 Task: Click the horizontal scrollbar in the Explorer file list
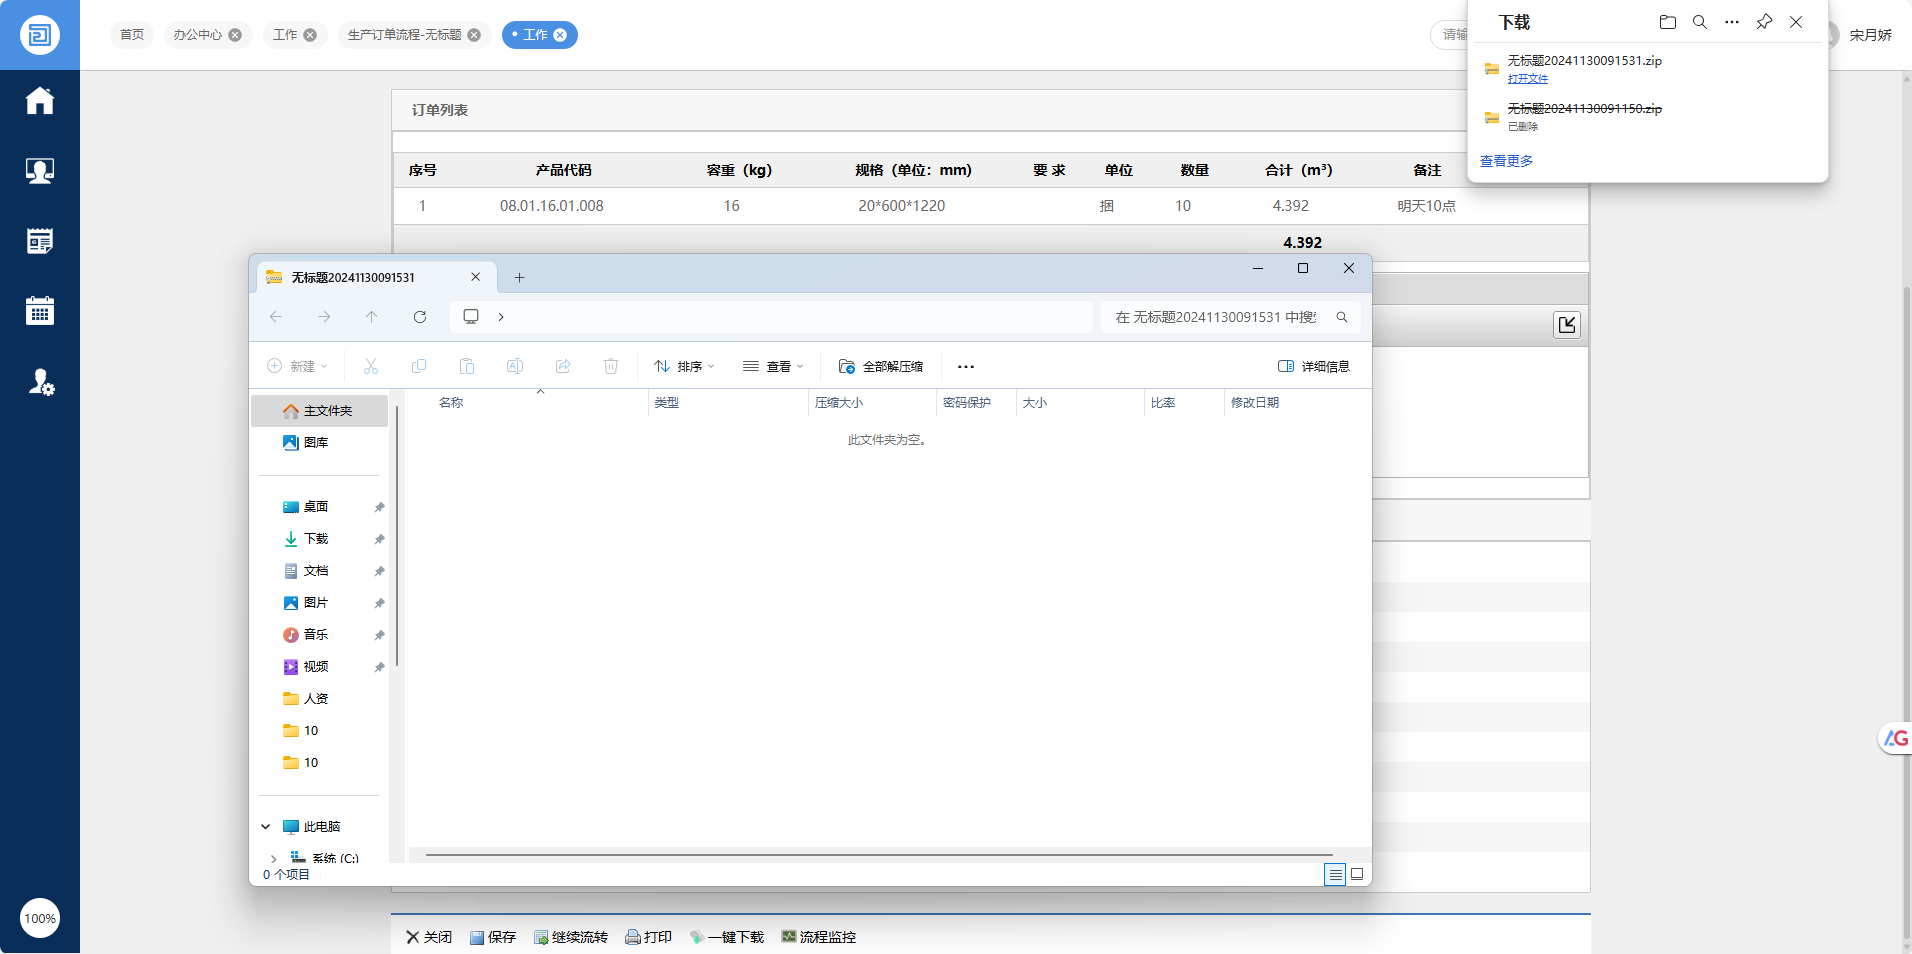[x=879, y=855]
